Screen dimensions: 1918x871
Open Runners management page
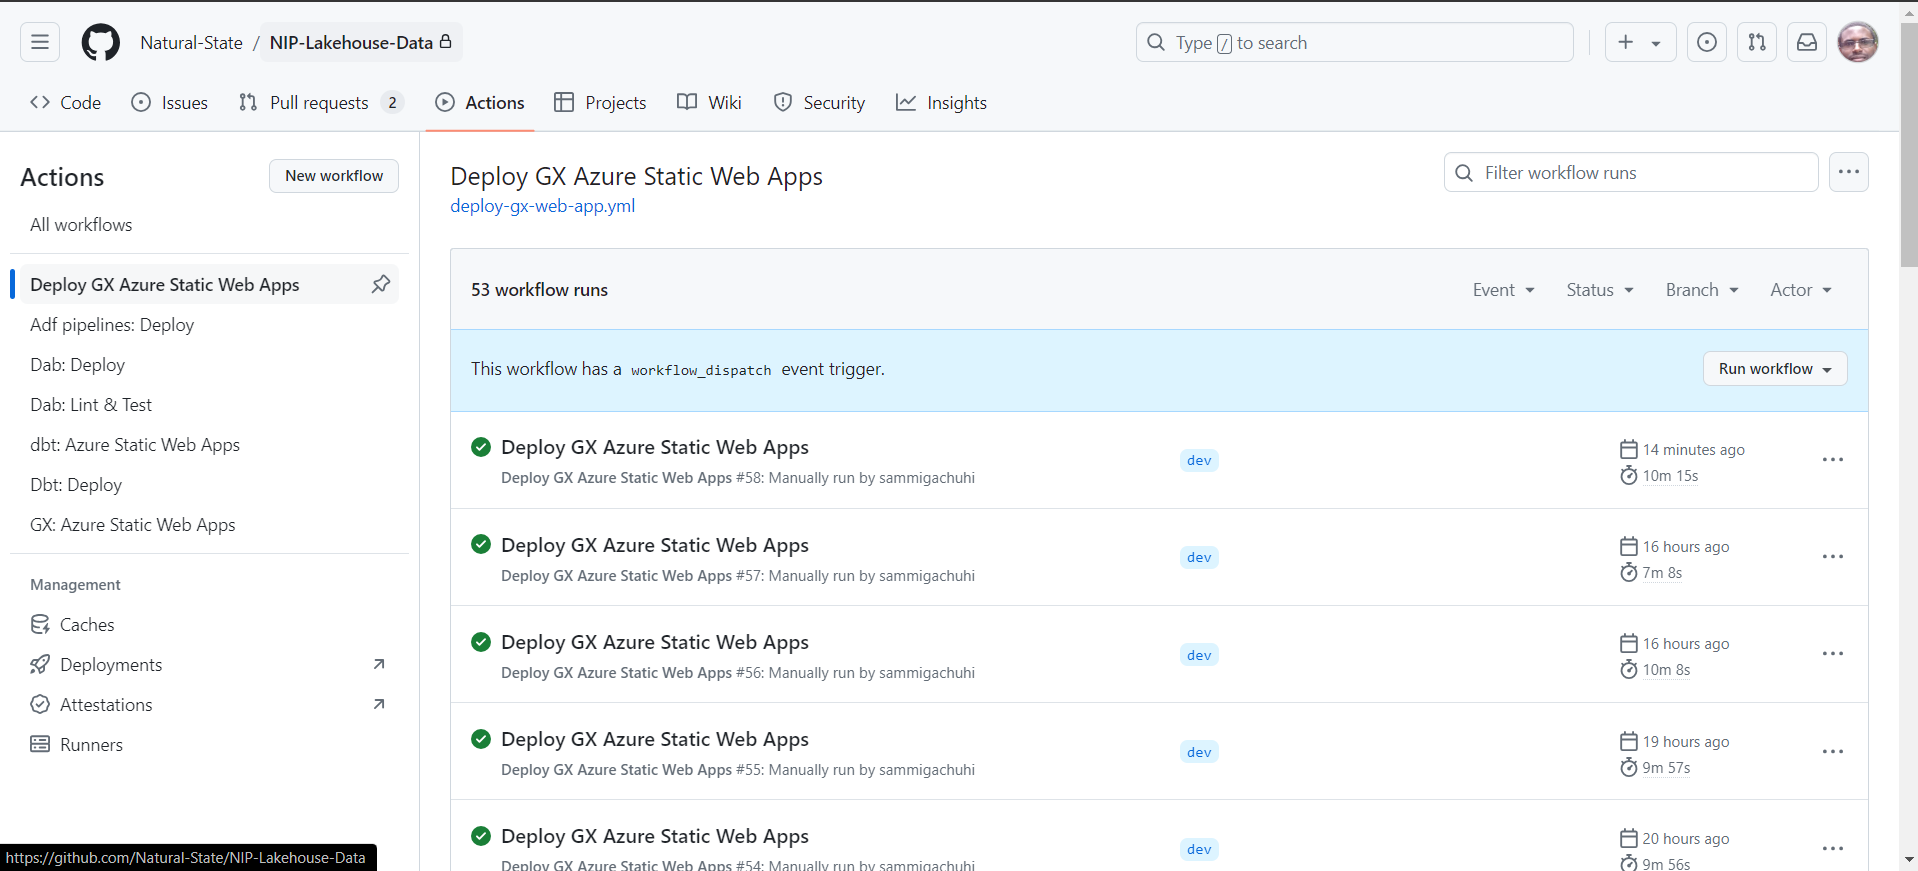(209, 744)
